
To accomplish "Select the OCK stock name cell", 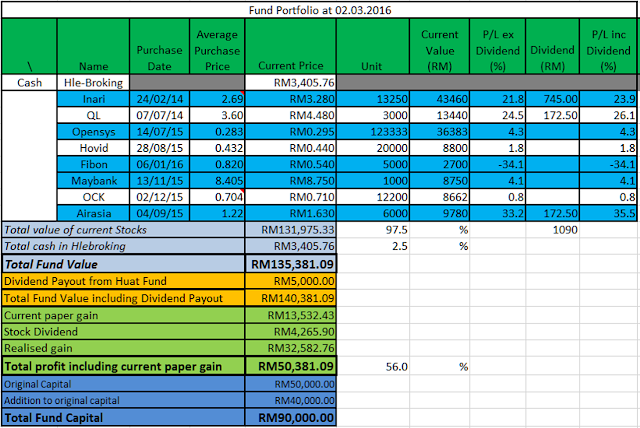I will 93,197.
